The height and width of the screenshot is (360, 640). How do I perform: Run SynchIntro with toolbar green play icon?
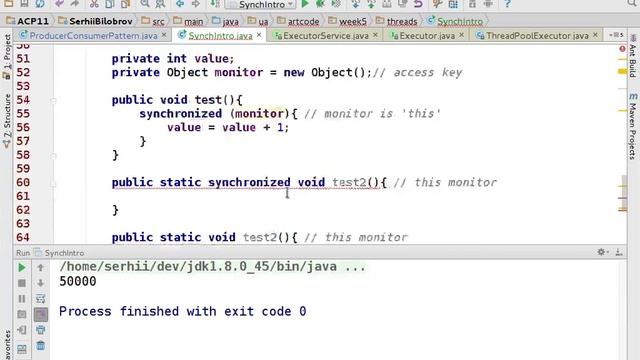click(x=304, y=4)
